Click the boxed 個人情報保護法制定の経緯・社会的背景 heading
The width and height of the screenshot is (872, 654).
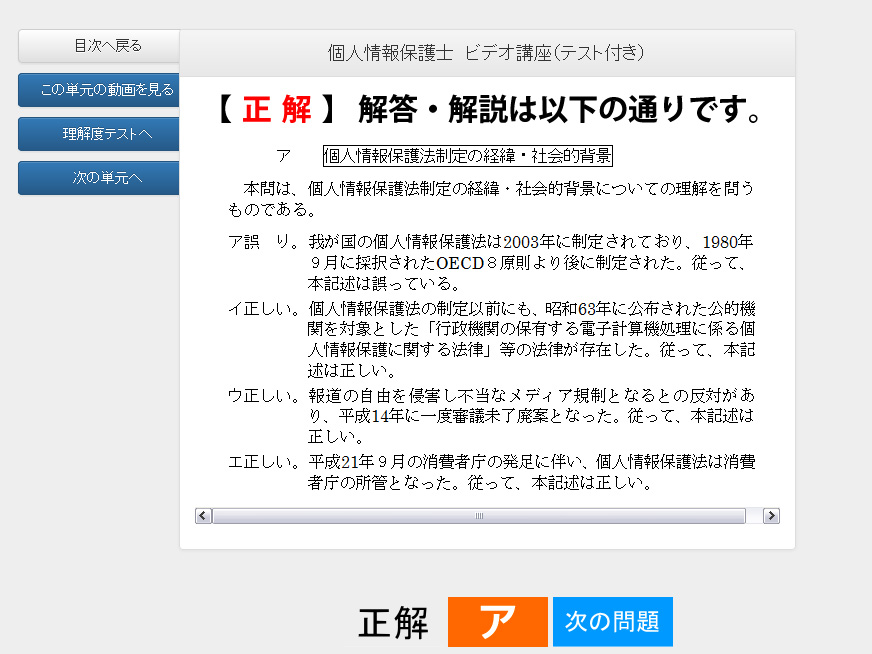(468, 156)
